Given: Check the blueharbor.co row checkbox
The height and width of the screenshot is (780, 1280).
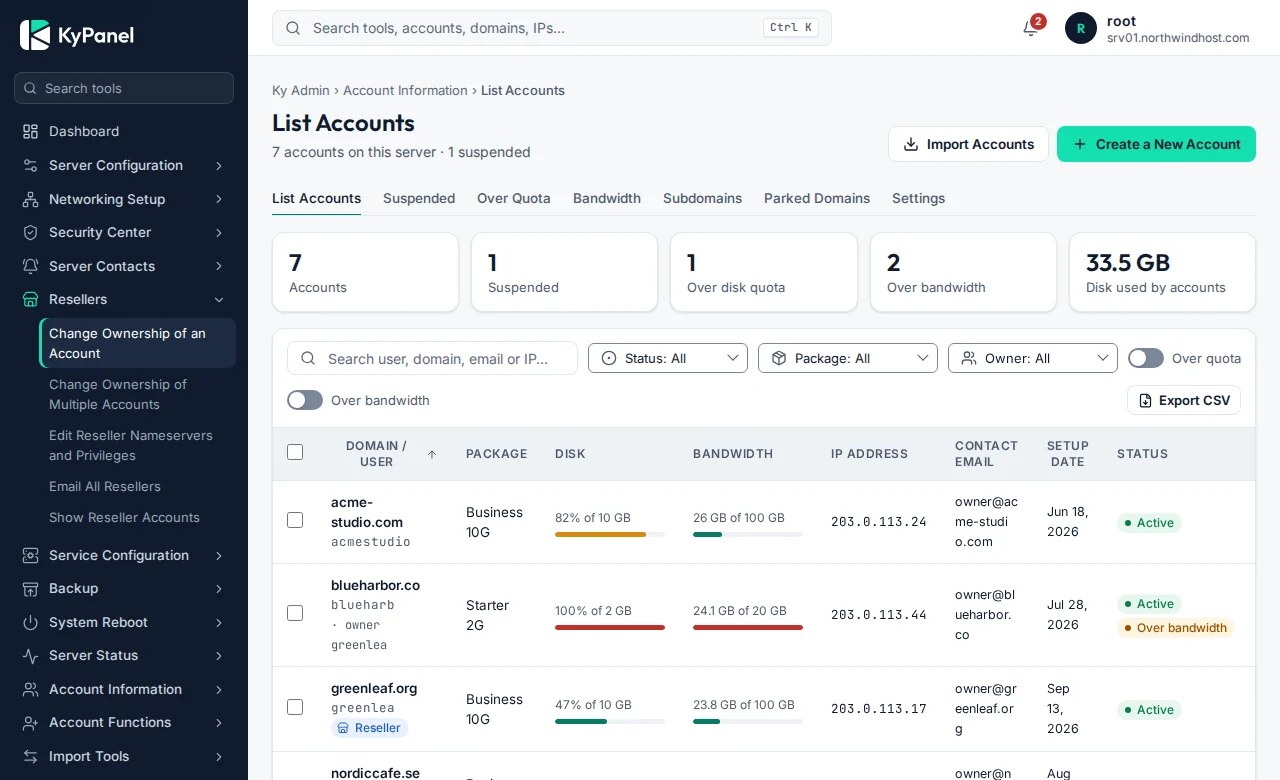Looking at the screenshot, I should coord(295,613).
